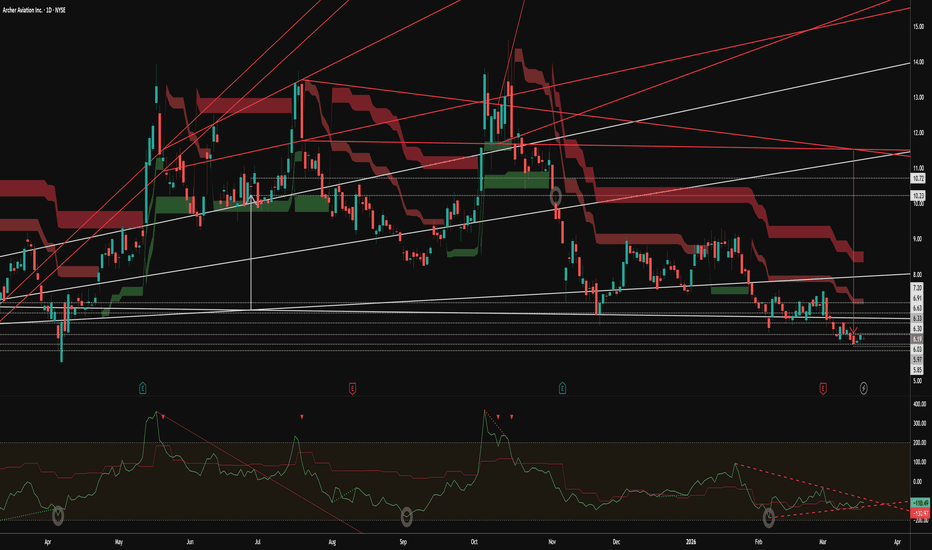
Task: Click the oscillator circle marker near early April
Action: click(x=57, y=516)
